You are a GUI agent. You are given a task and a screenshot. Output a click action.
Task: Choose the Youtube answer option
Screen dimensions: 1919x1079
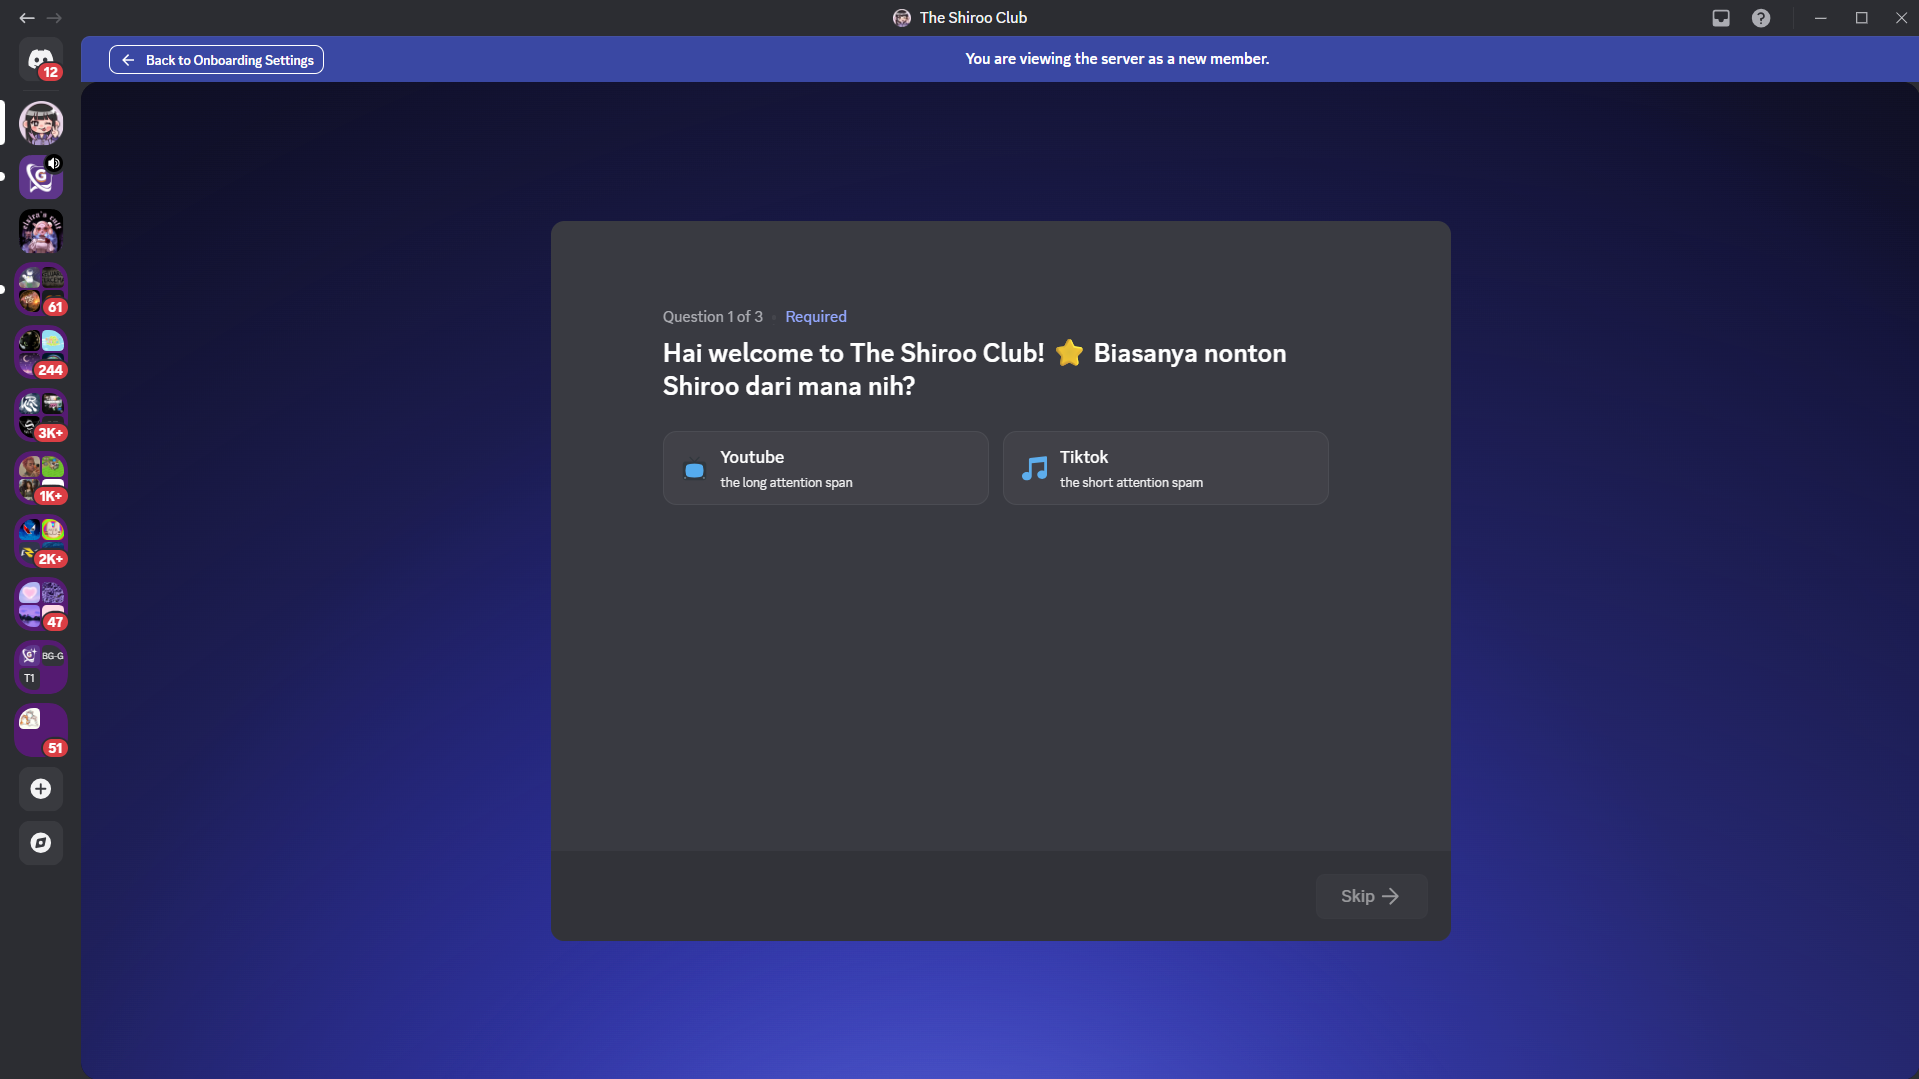tap(826, 468)
